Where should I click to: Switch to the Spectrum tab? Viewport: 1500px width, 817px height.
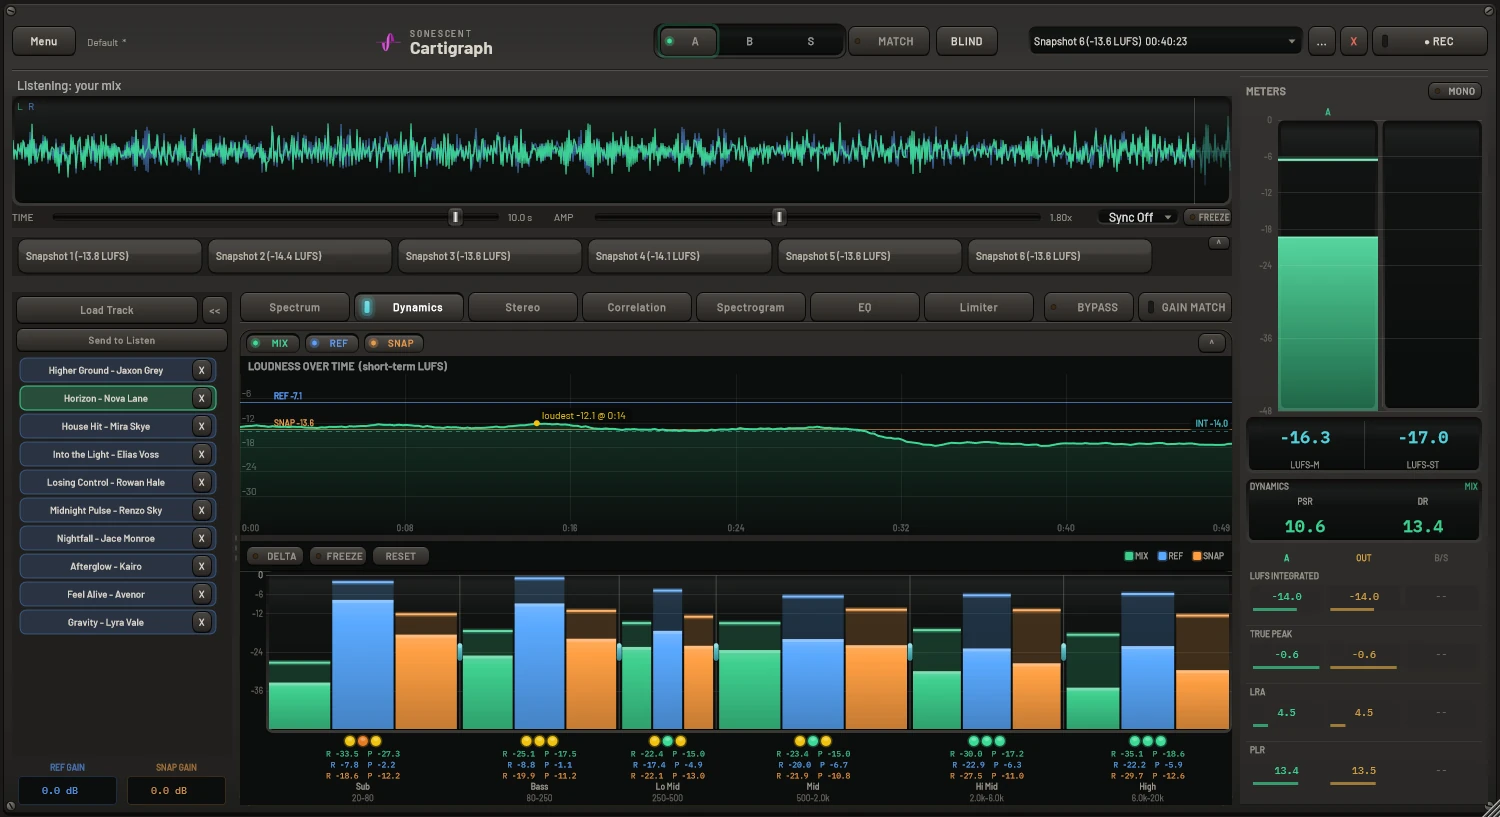[x=294, y=307]
